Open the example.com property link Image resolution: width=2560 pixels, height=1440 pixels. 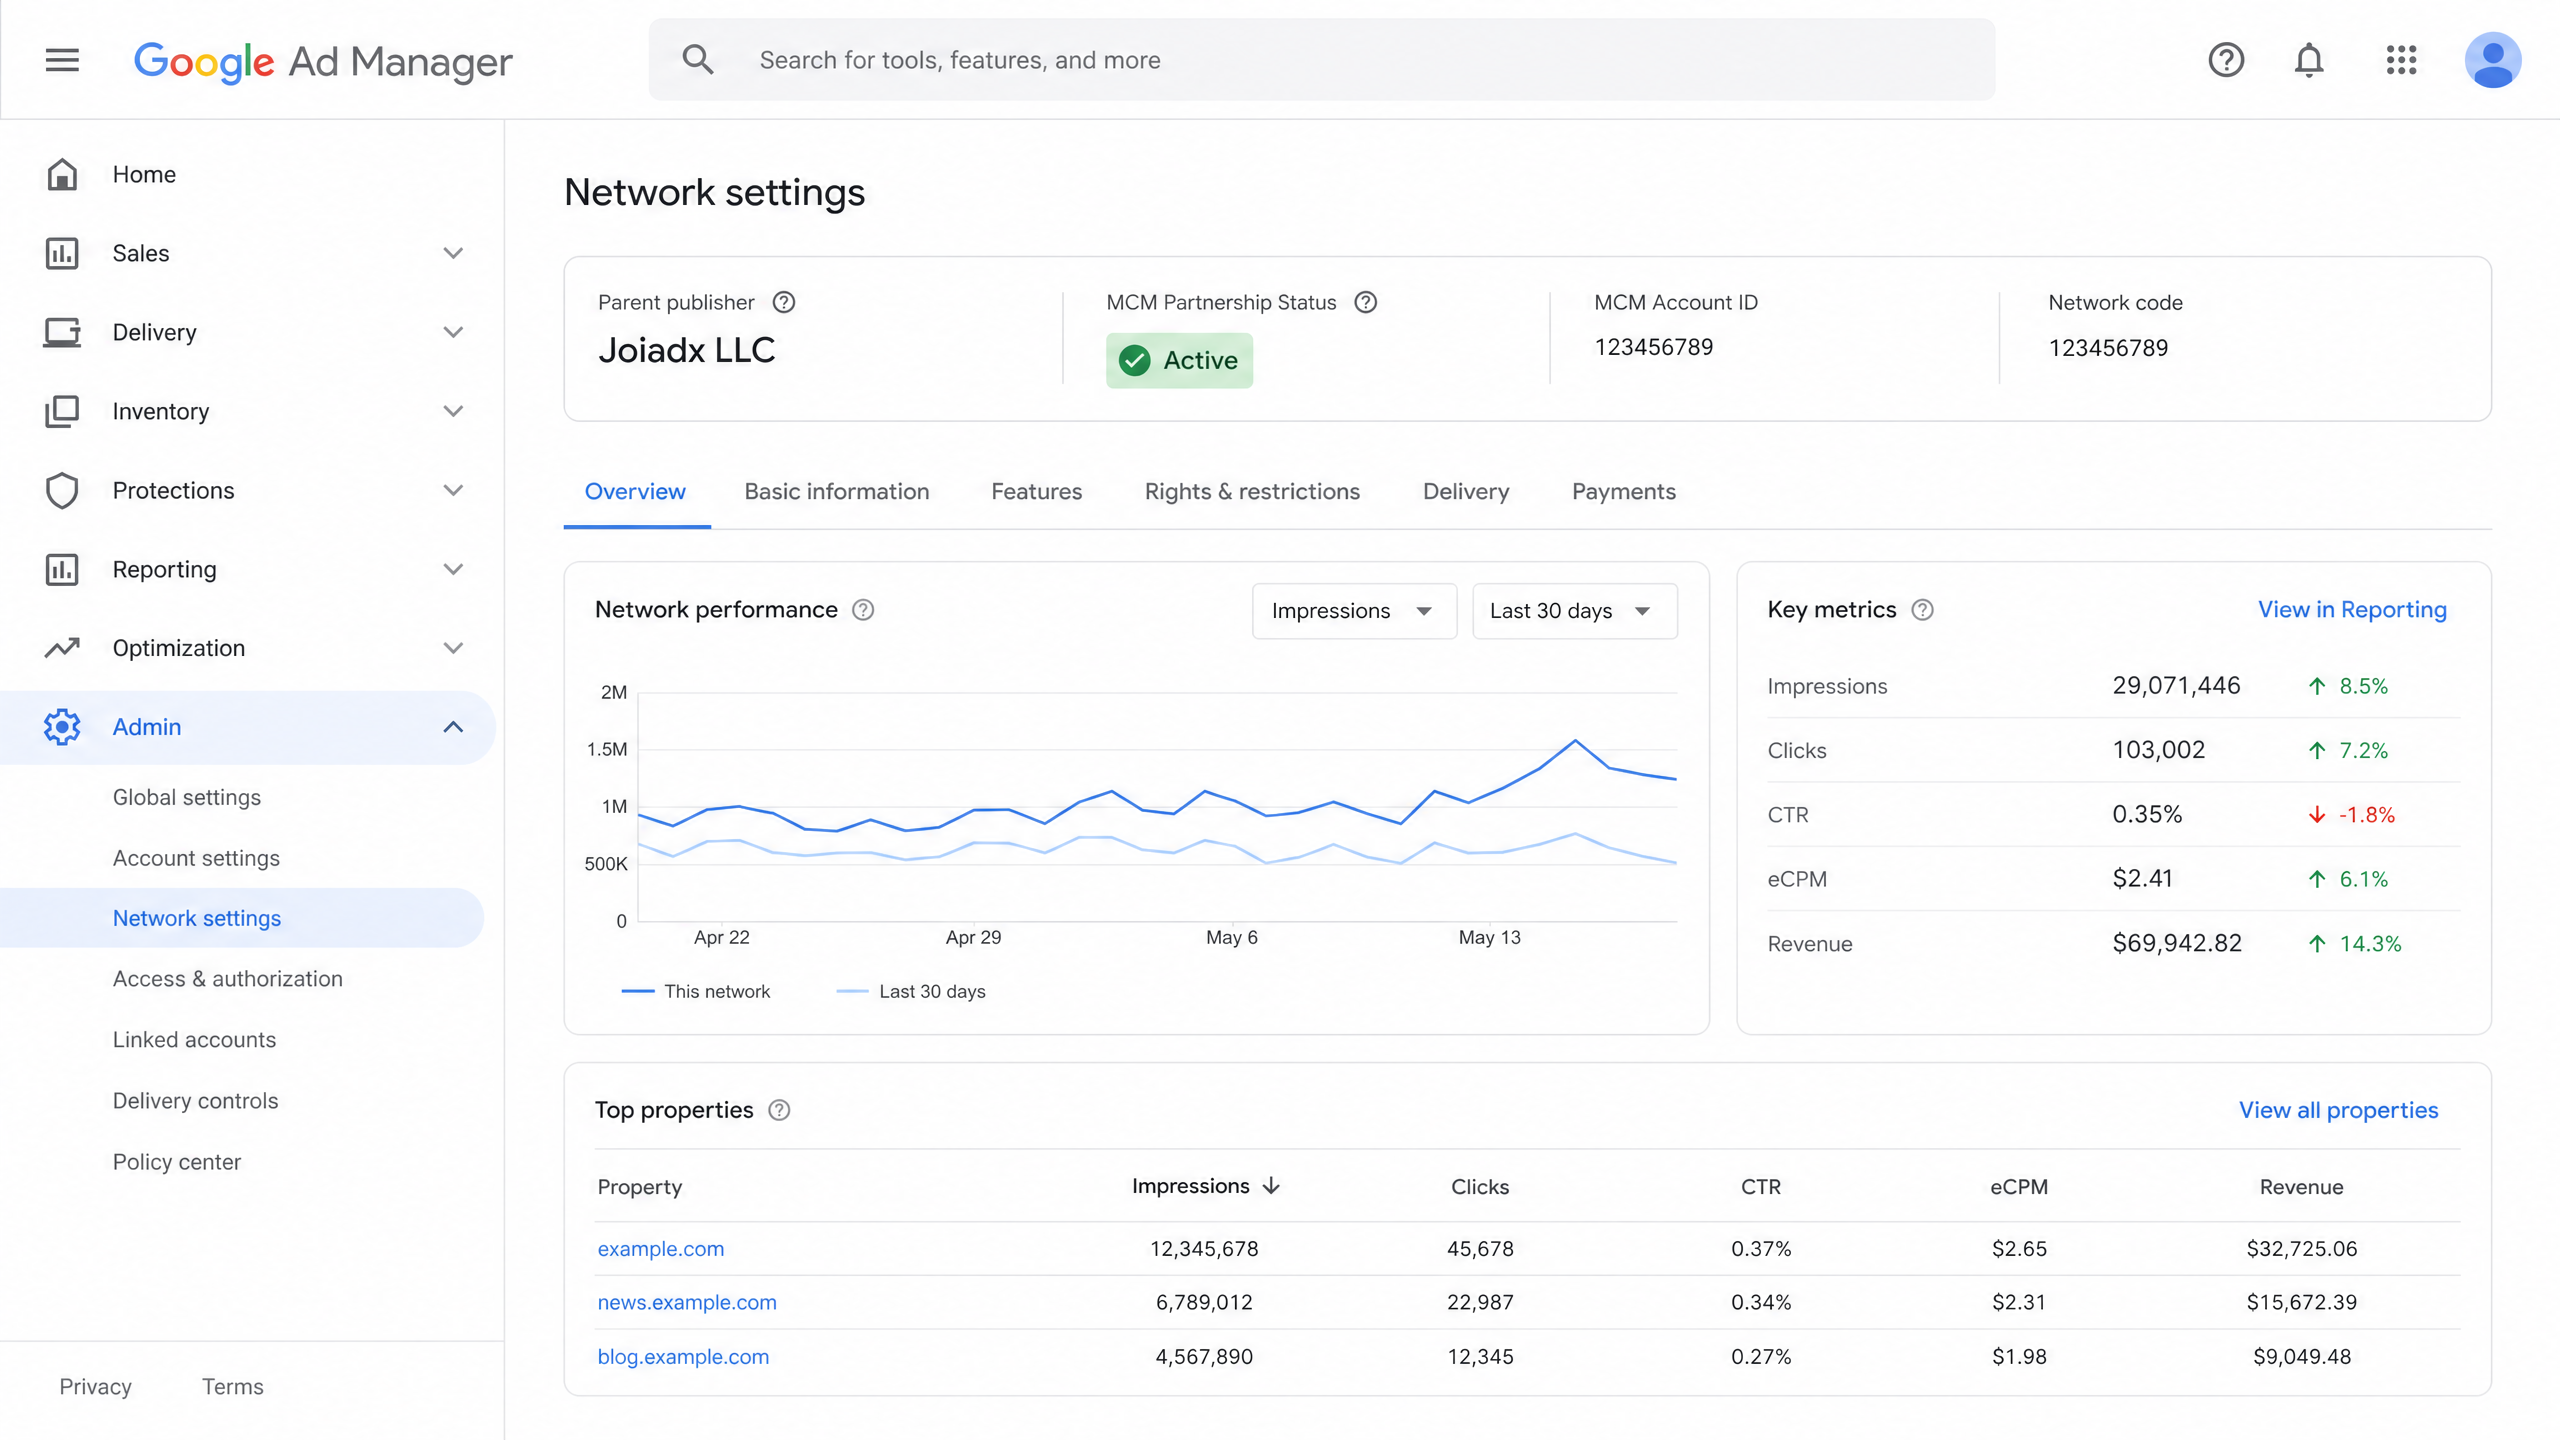[661, 1249]
